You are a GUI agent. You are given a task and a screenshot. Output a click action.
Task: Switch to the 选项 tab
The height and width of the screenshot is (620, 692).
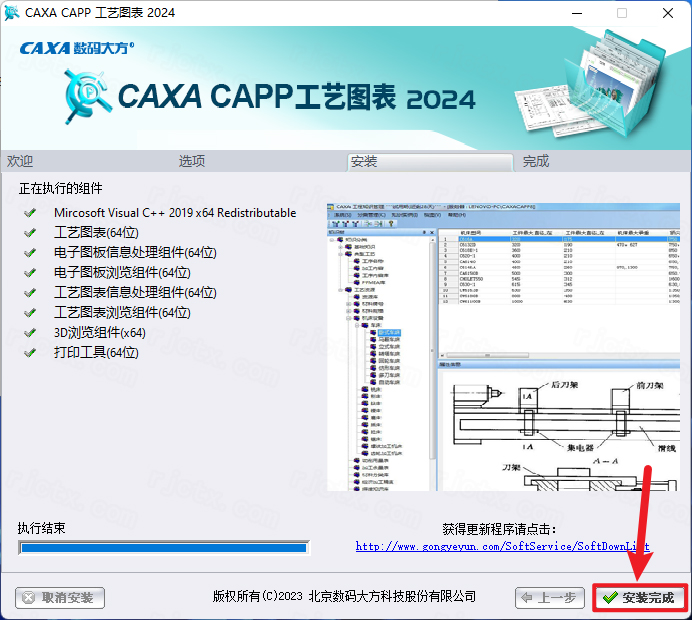tap(192, 161)
